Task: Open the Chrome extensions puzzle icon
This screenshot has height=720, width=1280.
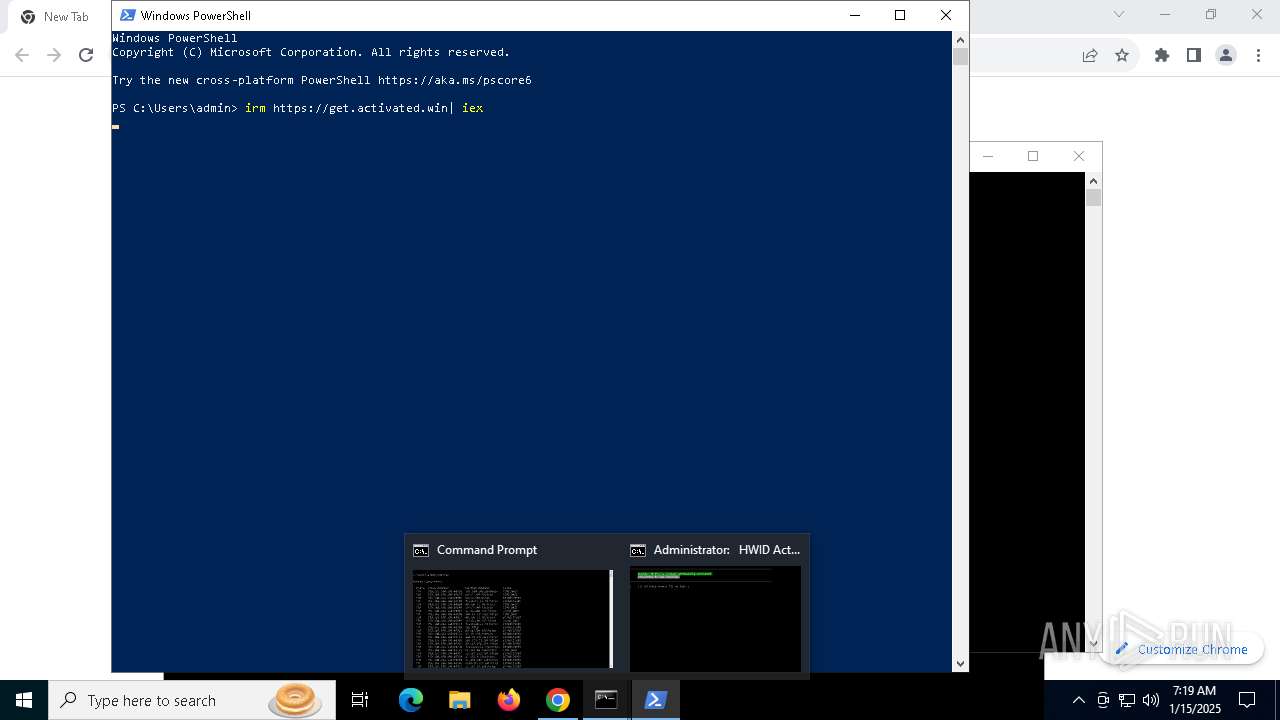Action: point(1162,55)
